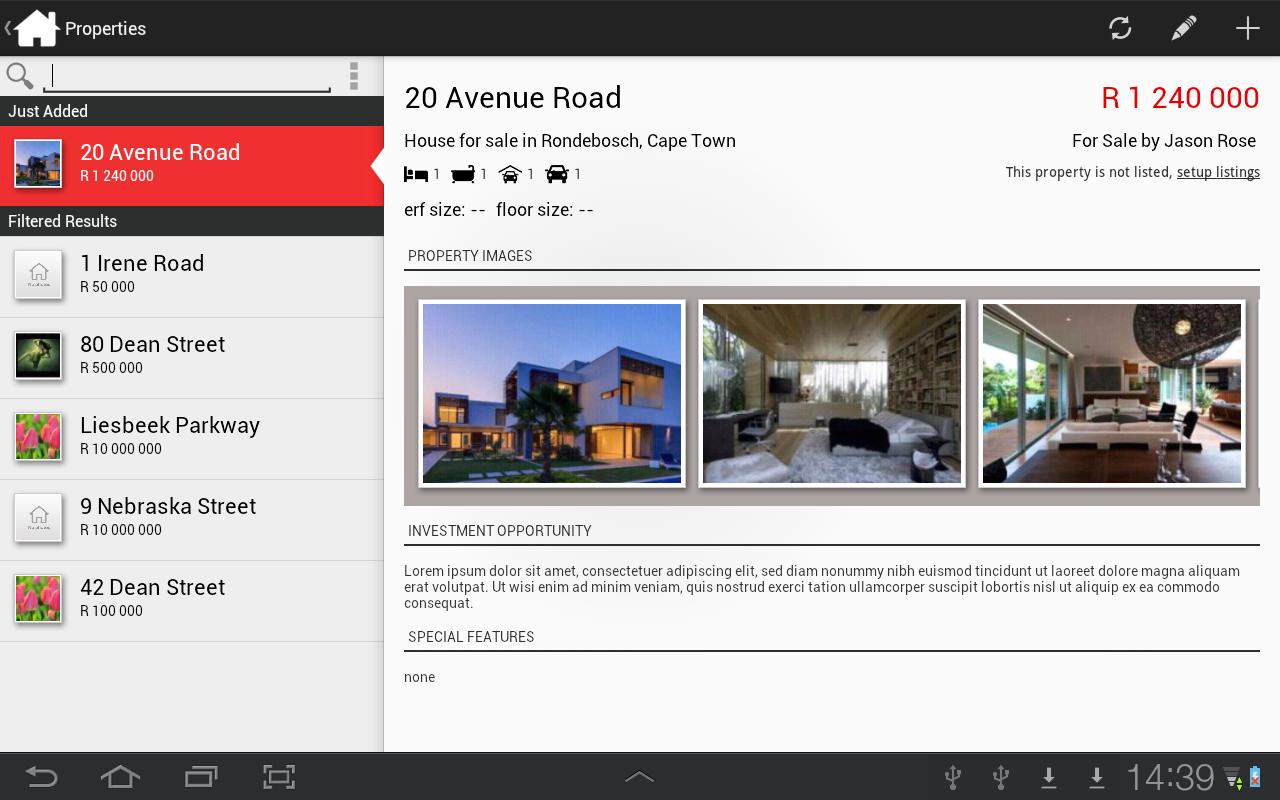The image size is (1280, 800).
Task: Expand the bottom bar chevron handle
Action: pyautogui.click(x=639, y=777)
